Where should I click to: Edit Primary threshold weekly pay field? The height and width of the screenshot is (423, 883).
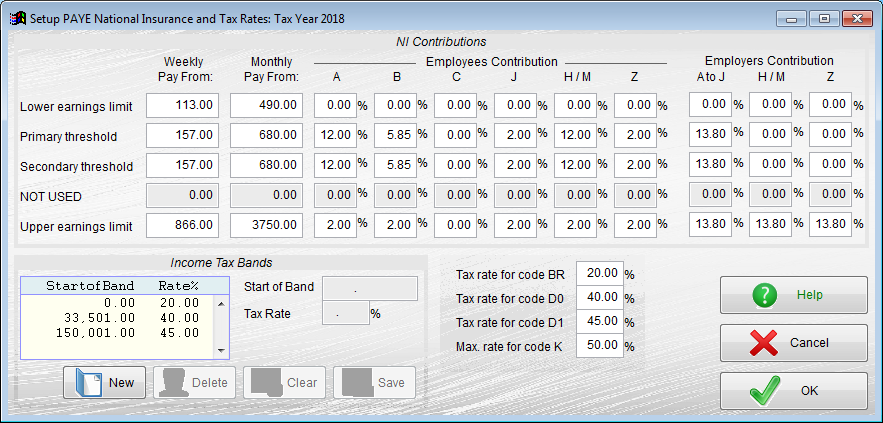[x=182, y=135]
